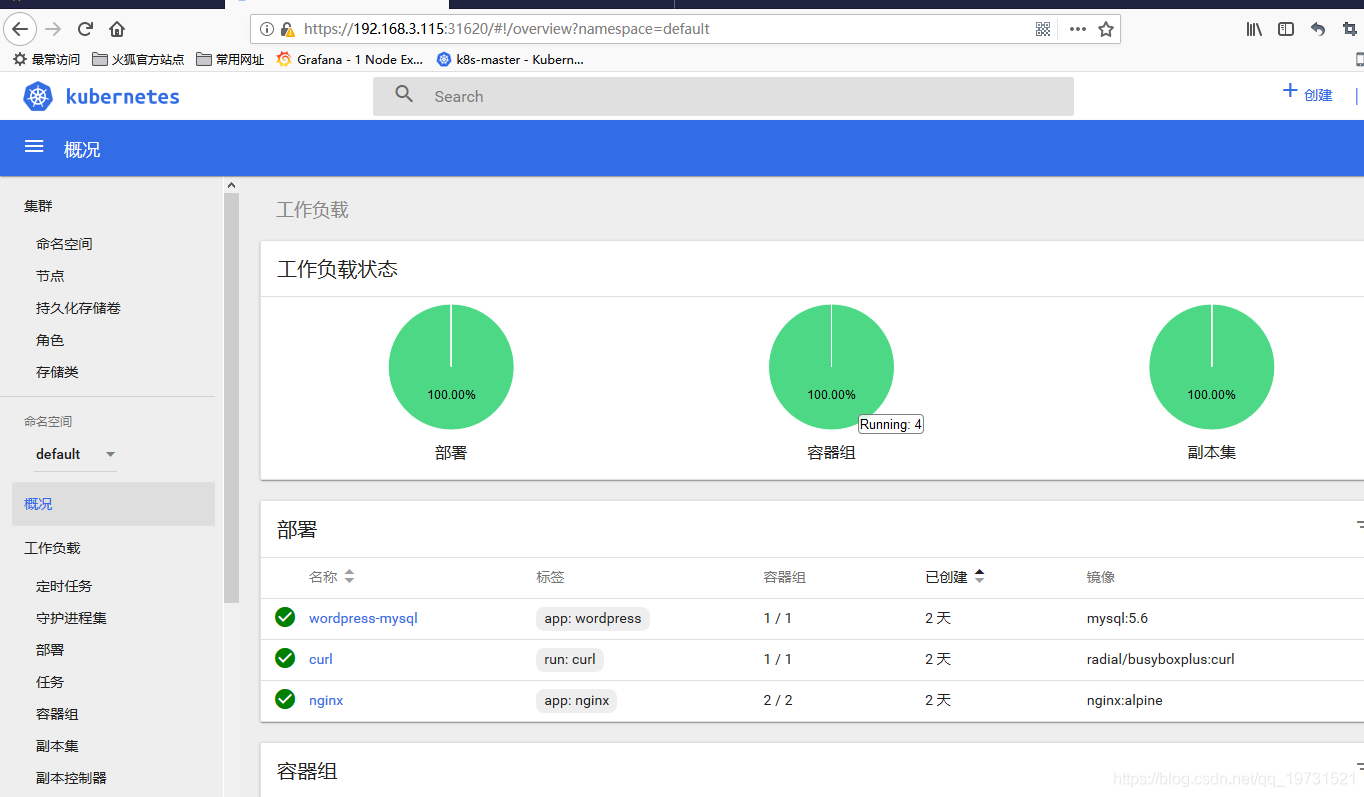Viewport: 1364px width, 797px height.
Task: Open the k8s-master Kubernetes bookmark
Action: [x=510, y=59]
